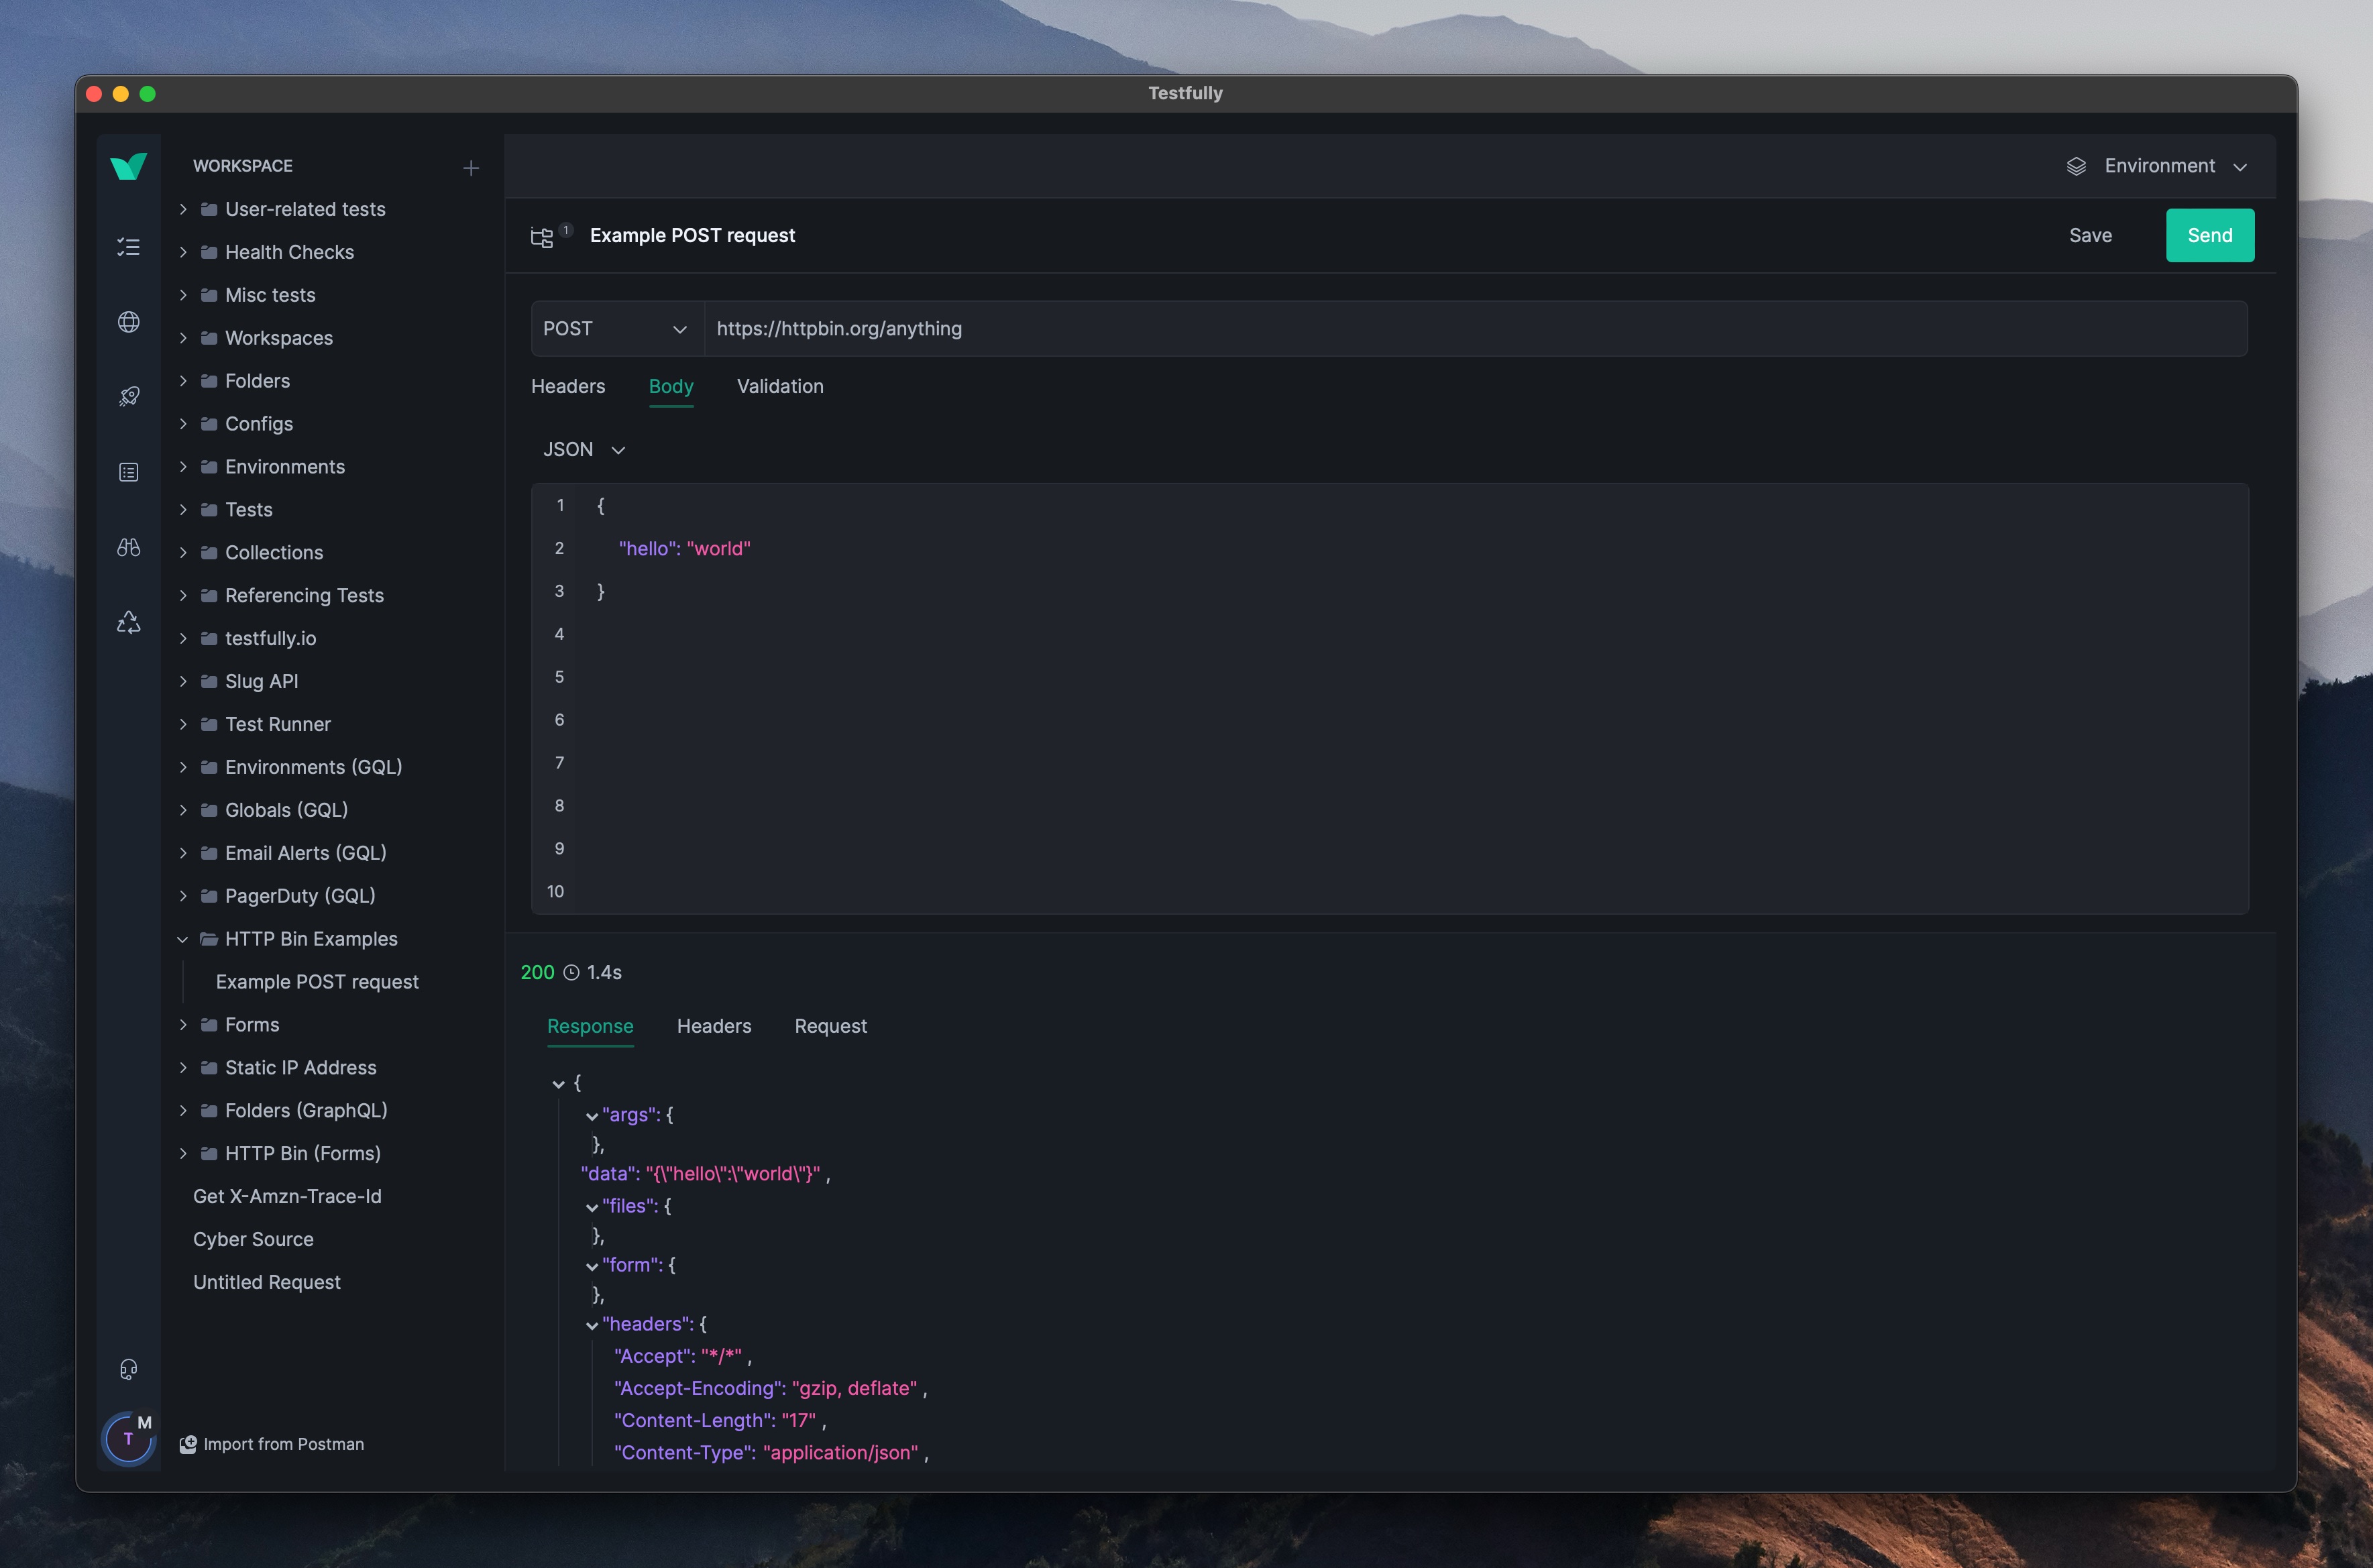Open the Cyber Source request
Viewport: 2373px width, 1568px height.
tap(253, 1239)
